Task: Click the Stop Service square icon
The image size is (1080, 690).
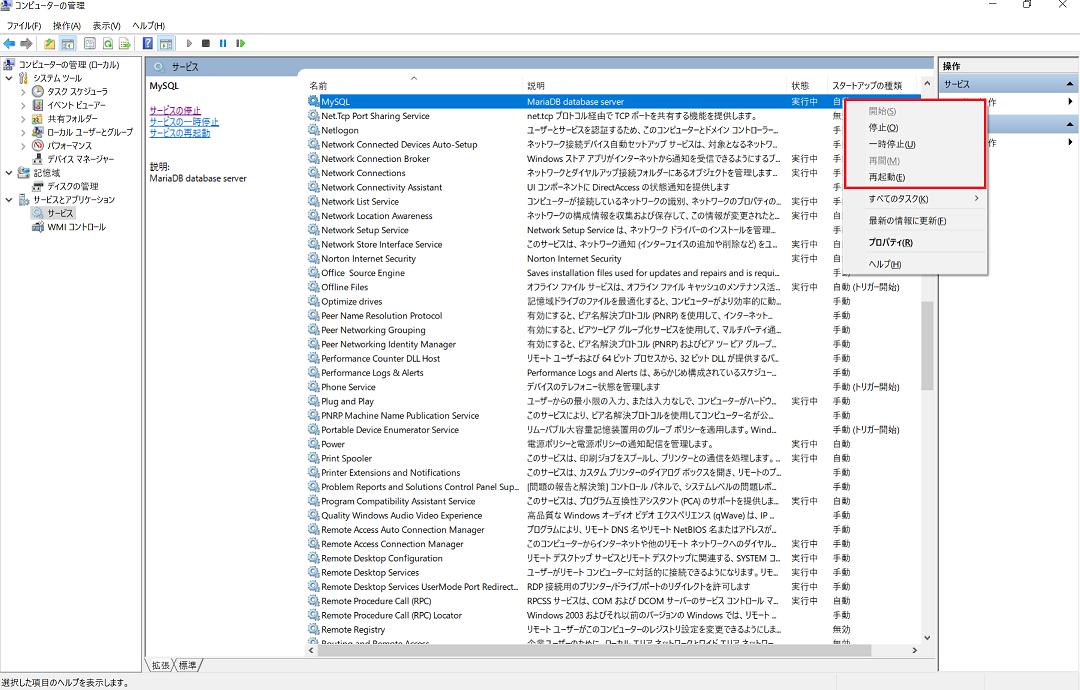Action: pyautogui.click(x=205, y=43)
